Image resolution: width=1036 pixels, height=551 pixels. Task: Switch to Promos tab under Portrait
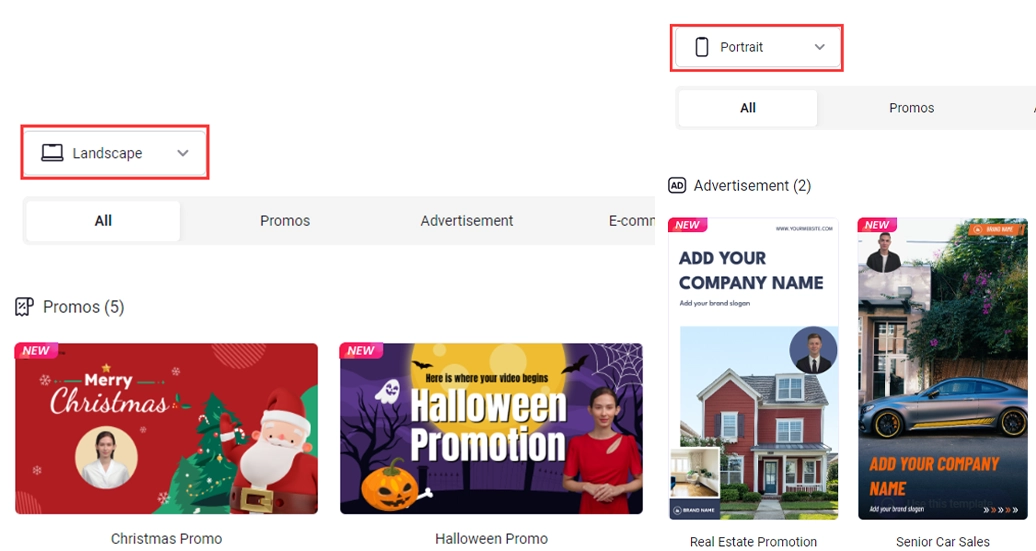point(911,108)
